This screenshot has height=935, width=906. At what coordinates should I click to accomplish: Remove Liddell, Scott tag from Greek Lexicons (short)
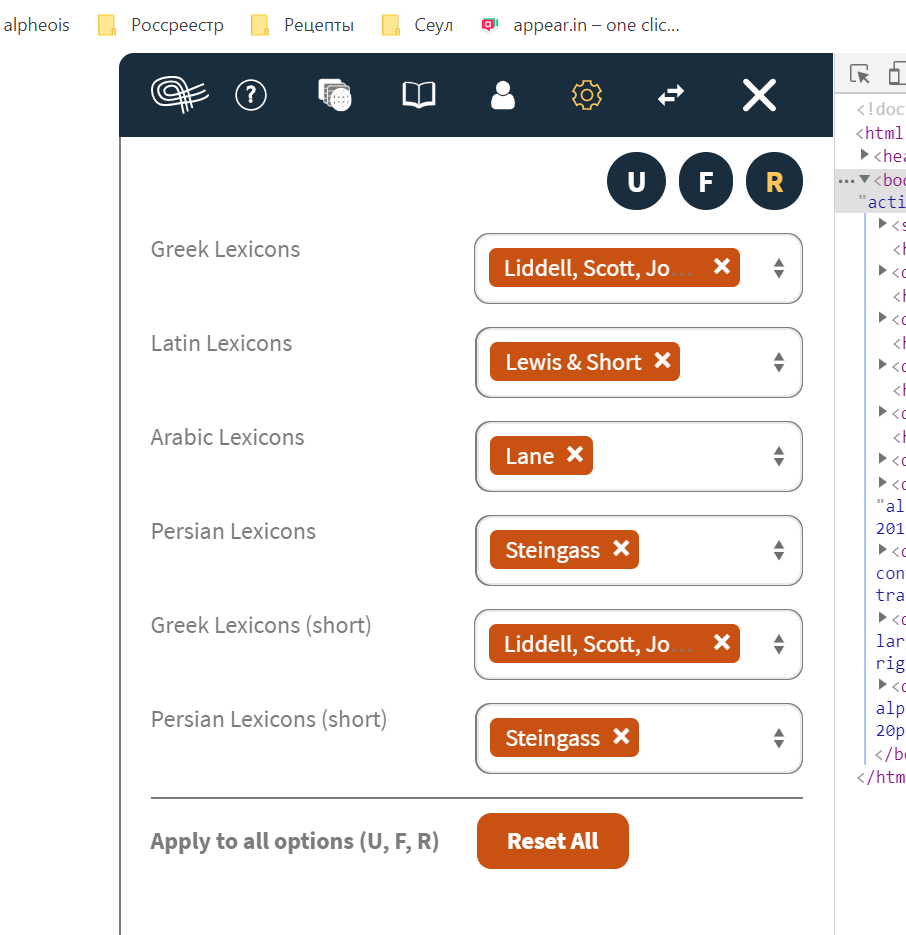pyautogui.click(x=722, y=642)
